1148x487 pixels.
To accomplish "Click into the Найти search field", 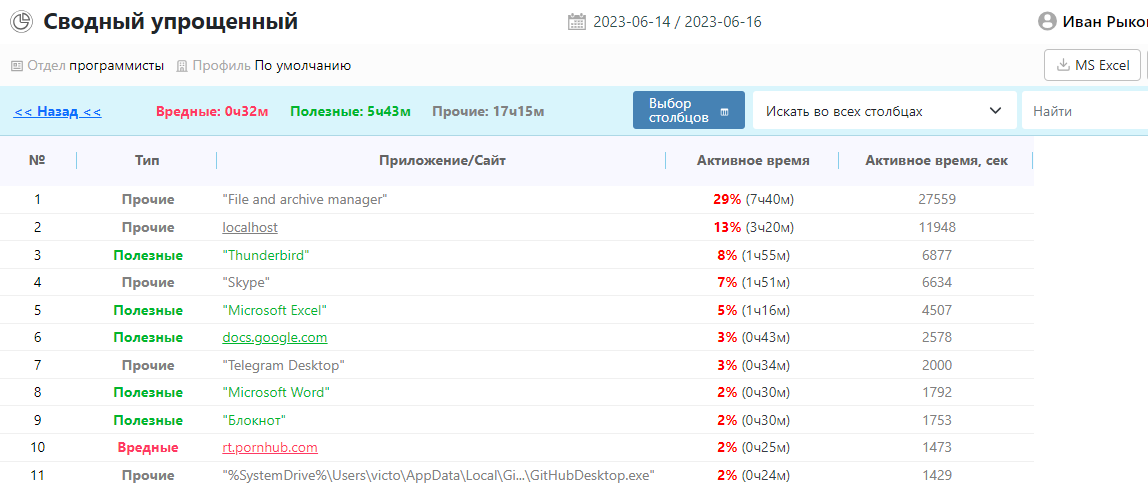I will coord(1085,111).
